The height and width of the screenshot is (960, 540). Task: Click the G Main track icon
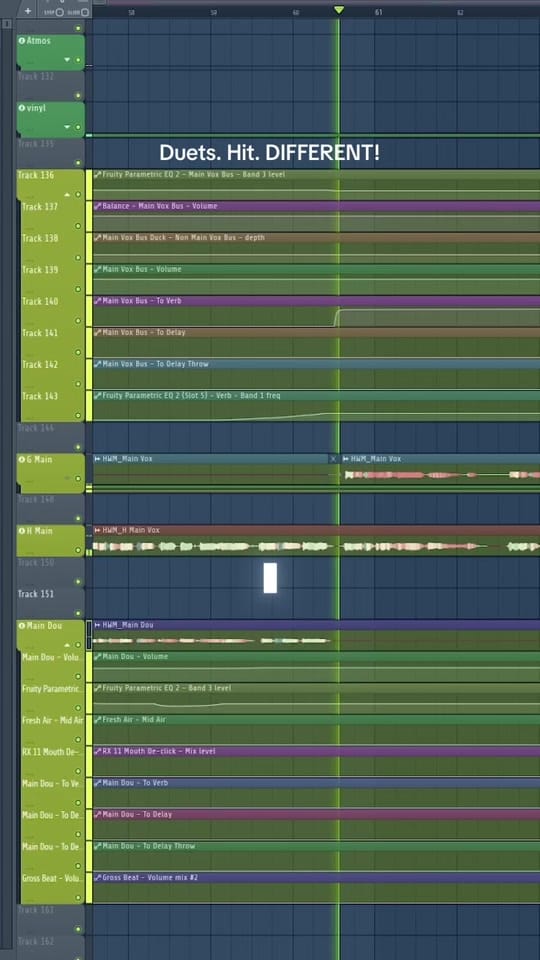click(x=22, y=459)
